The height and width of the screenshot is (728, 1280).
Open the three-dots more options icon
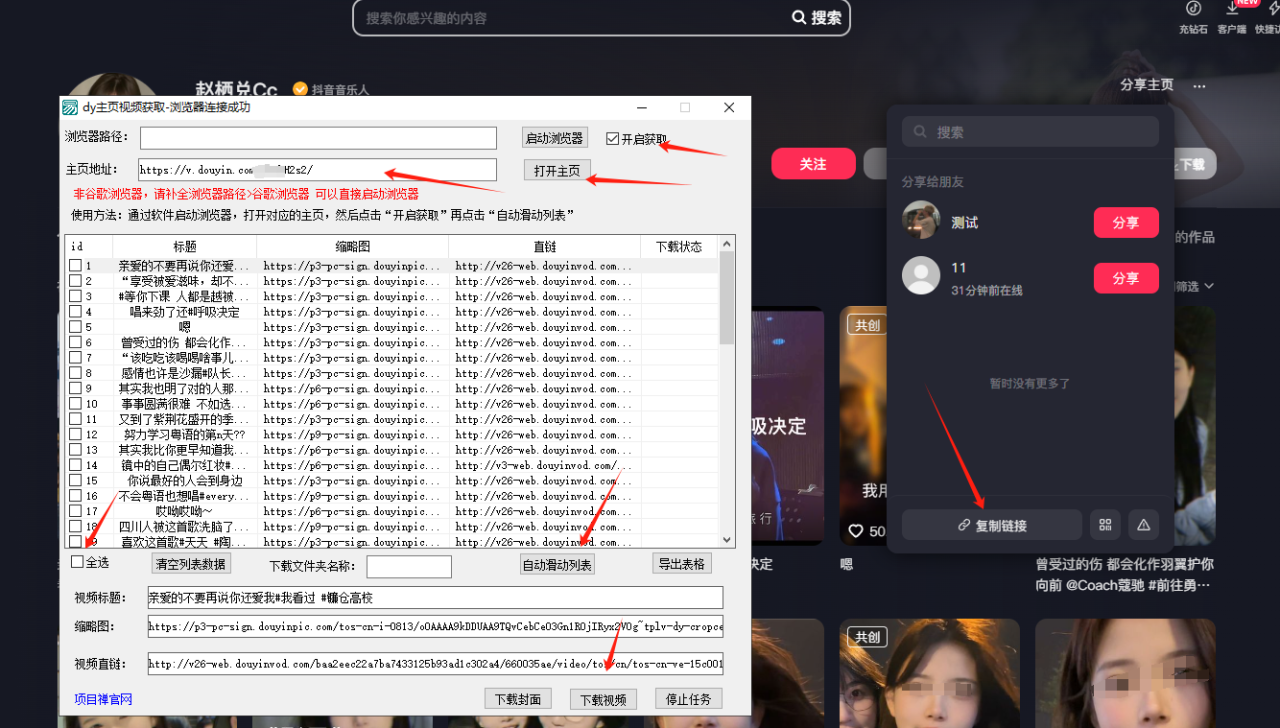[x=1199, y=86]
